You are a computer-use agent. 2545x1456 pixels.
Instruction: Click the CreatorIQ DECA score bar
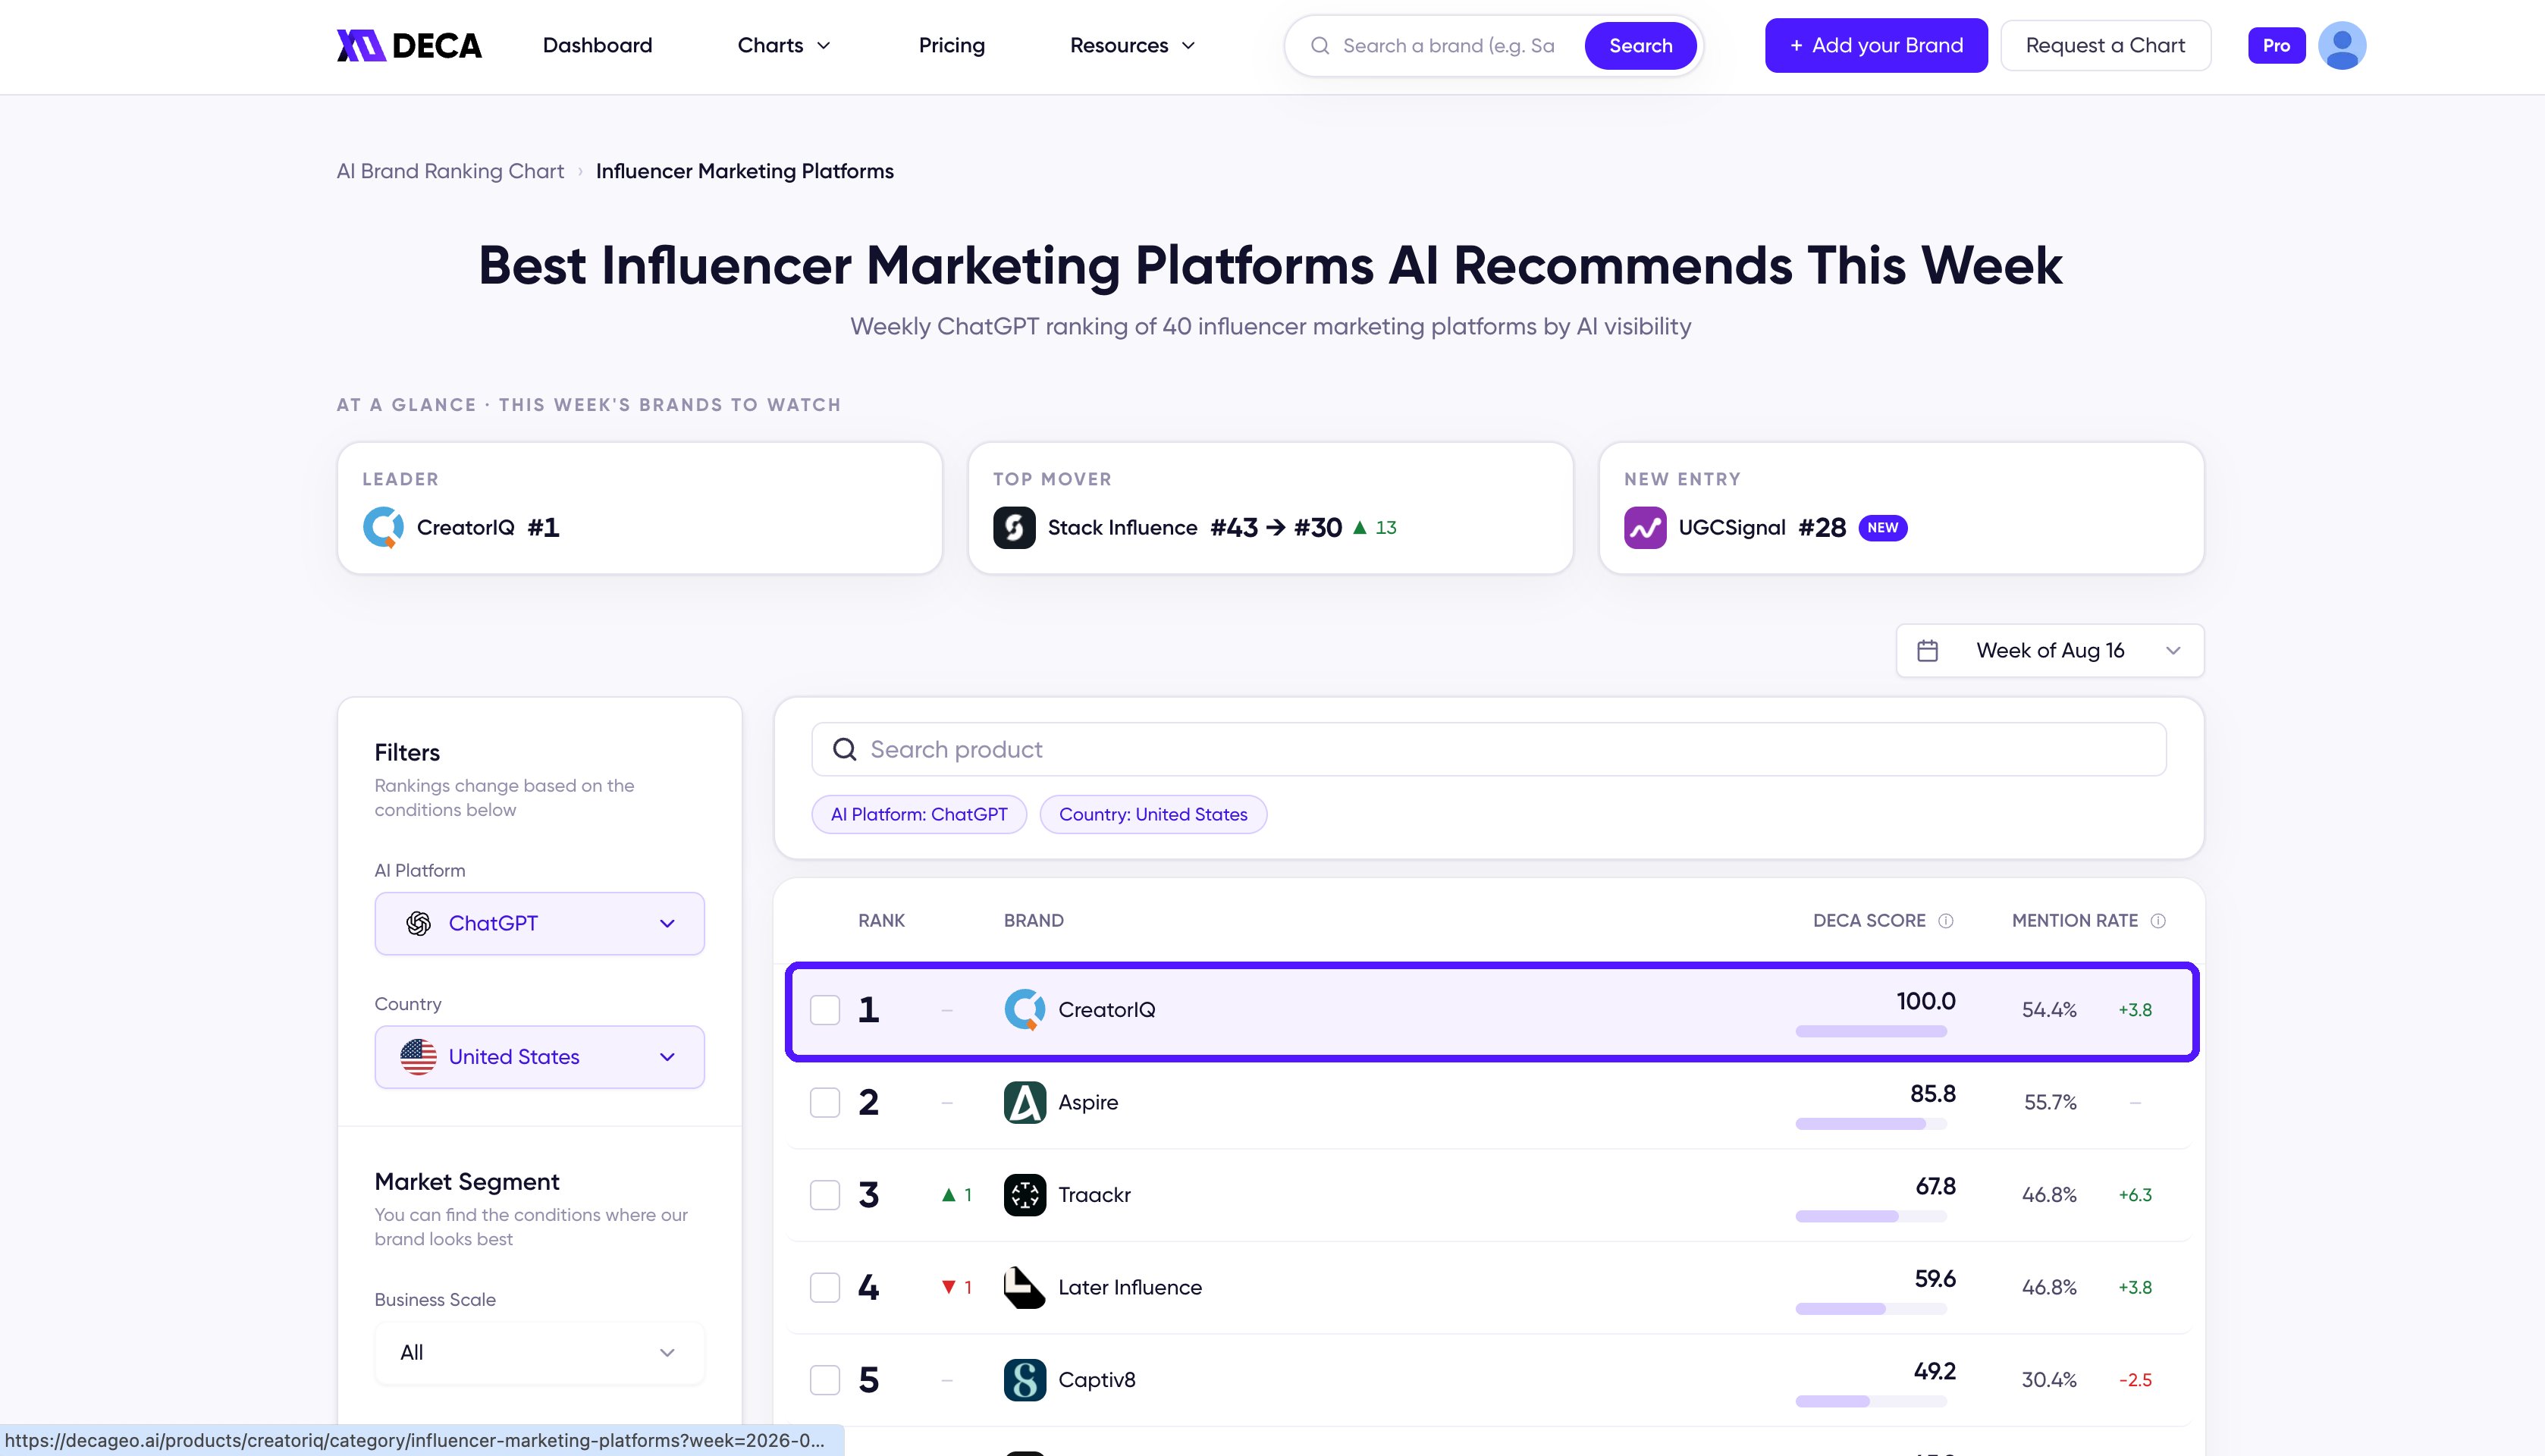1871,1031
